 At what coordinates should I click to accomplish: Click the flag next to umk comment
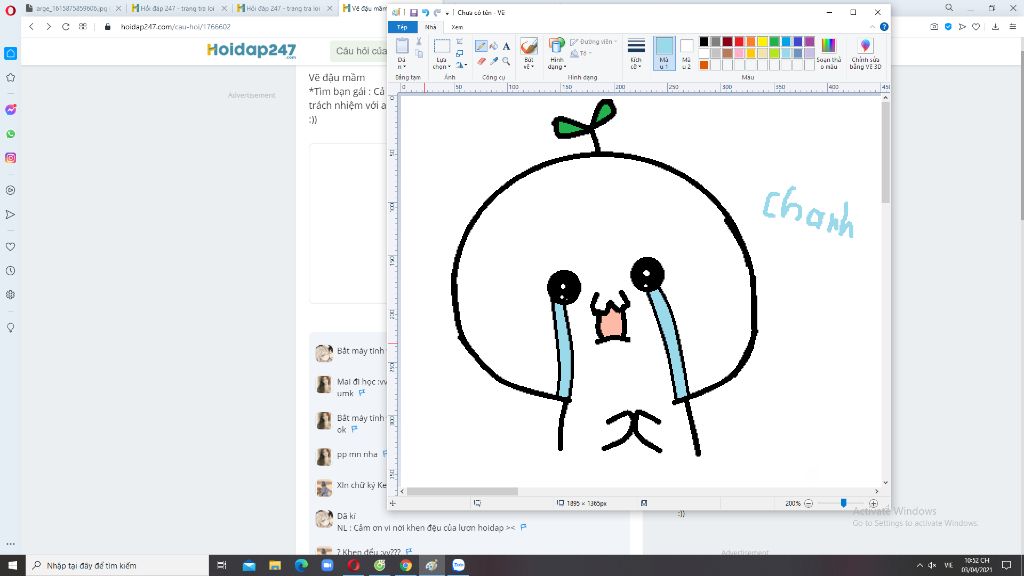pyautogui.click(x=362, y=393)
